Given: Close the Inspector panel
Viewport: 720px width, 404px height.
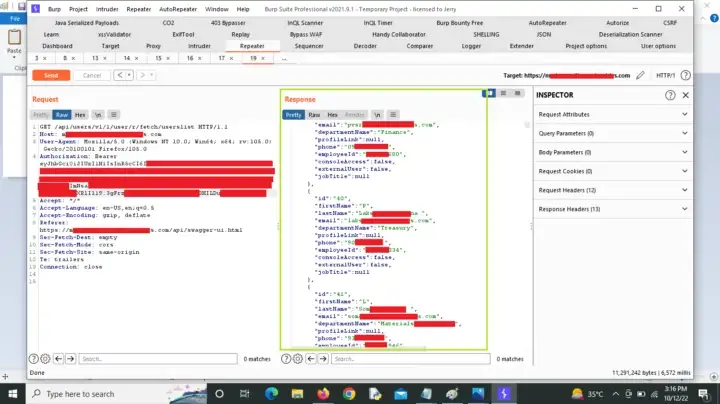Looking at the screenshot, I should click(686, 95).
